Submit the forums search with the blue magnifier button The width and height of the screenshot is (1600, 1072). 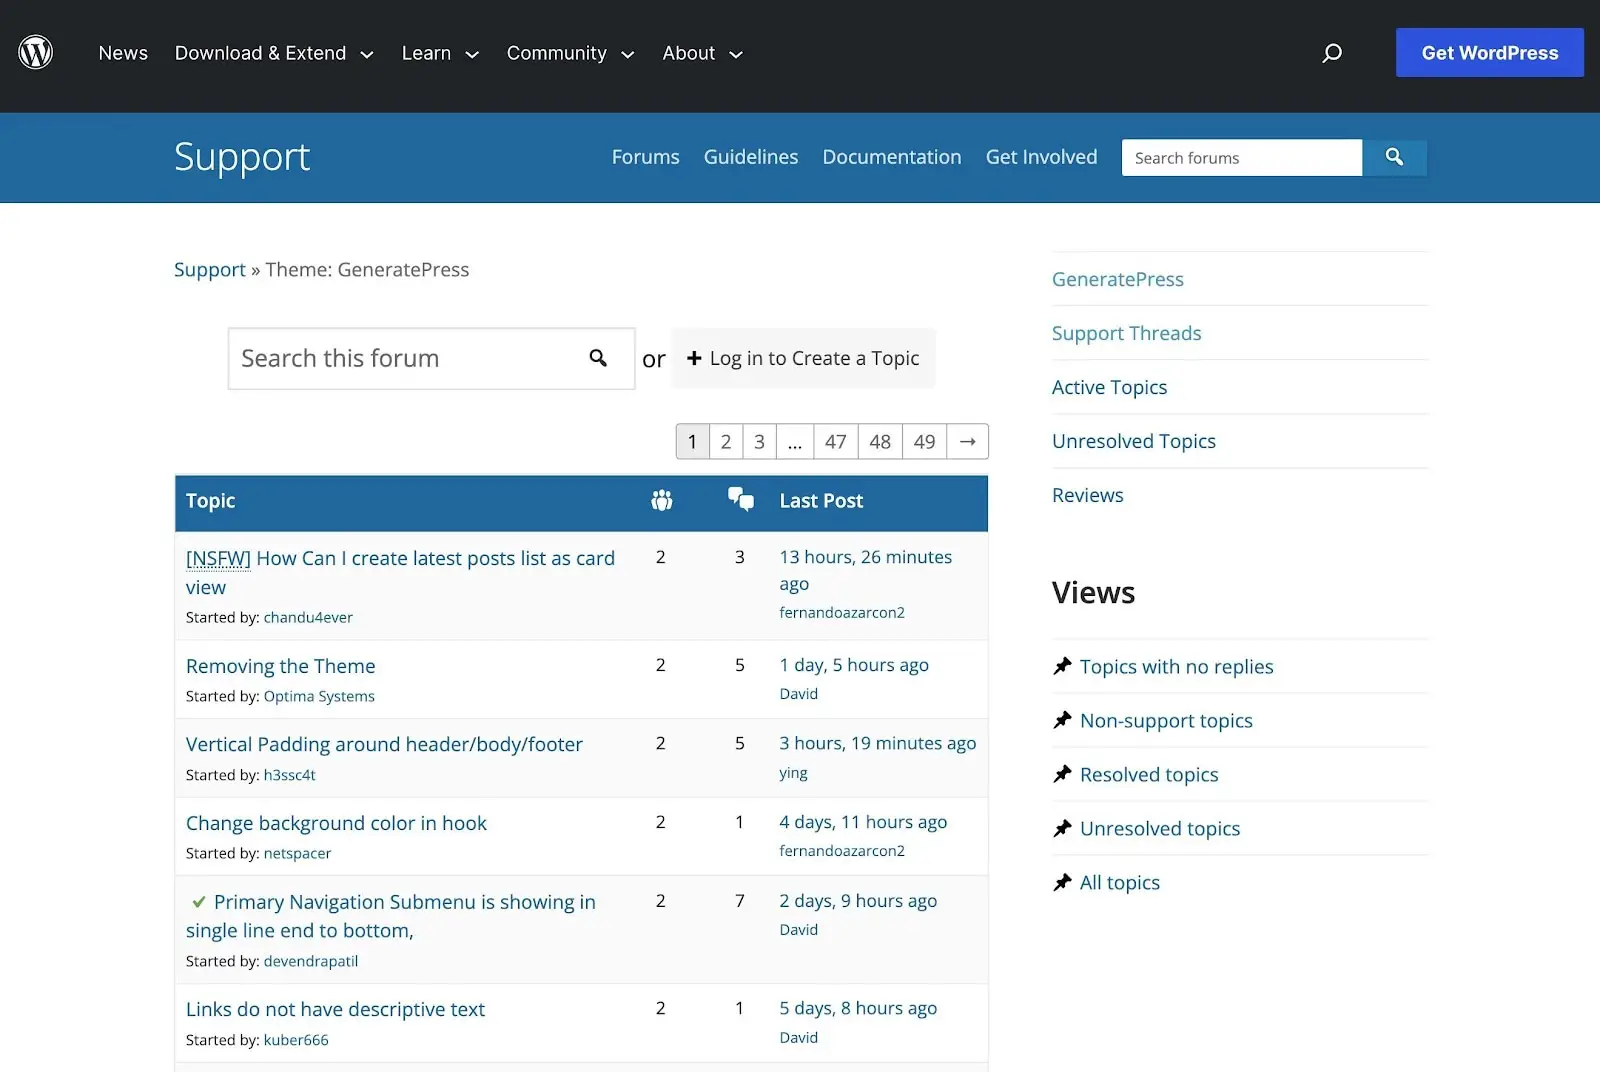[1394, 157]
